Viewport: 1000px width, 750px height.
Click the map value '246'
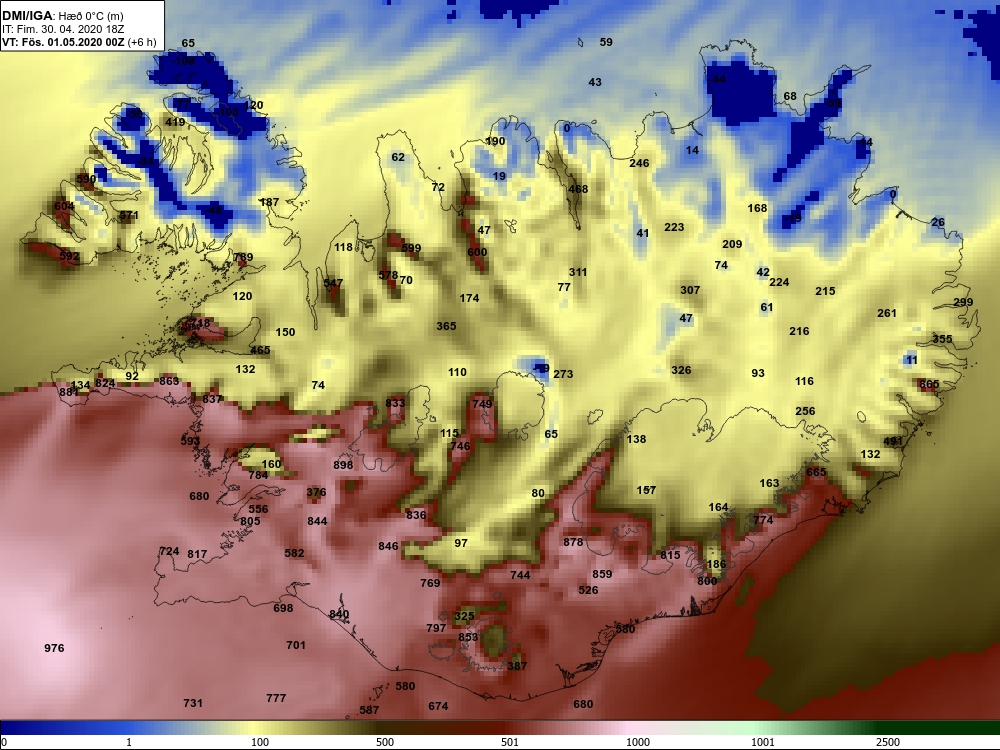[x=639, y=163]
